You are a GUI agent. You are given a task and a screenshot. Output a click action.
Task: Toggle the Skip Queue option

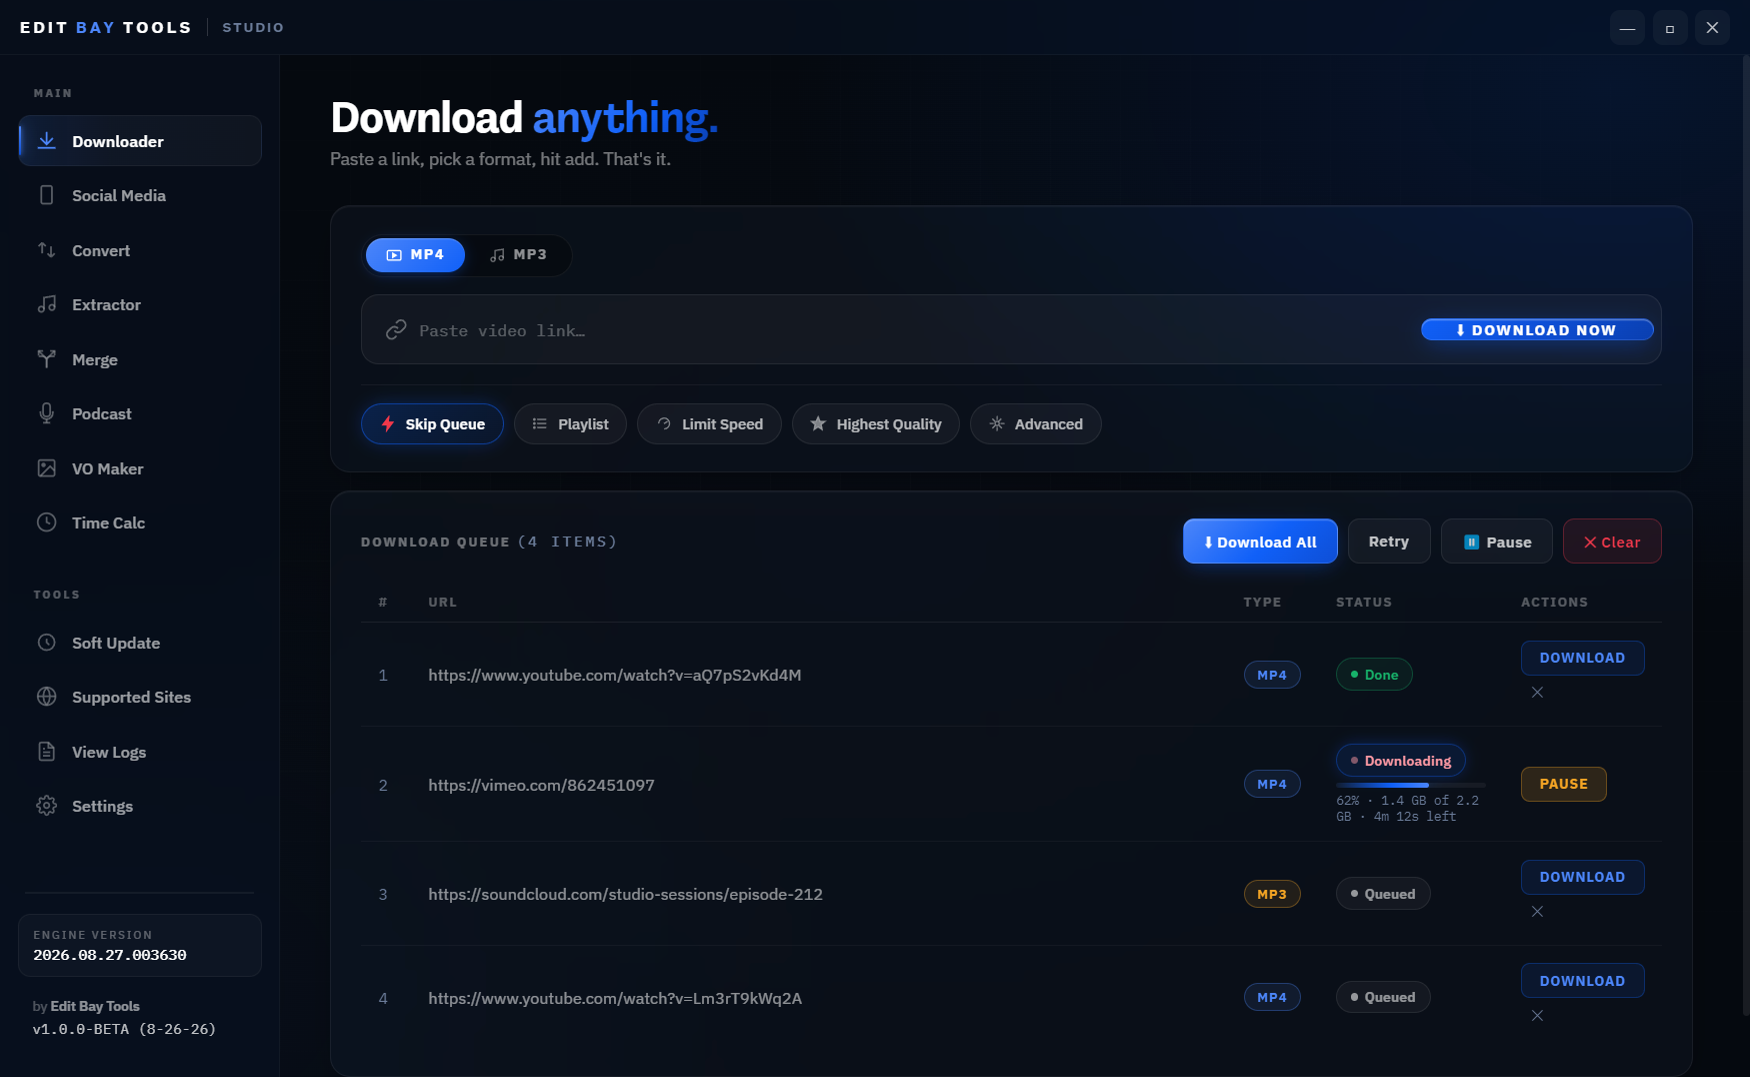tap(432, 424)
